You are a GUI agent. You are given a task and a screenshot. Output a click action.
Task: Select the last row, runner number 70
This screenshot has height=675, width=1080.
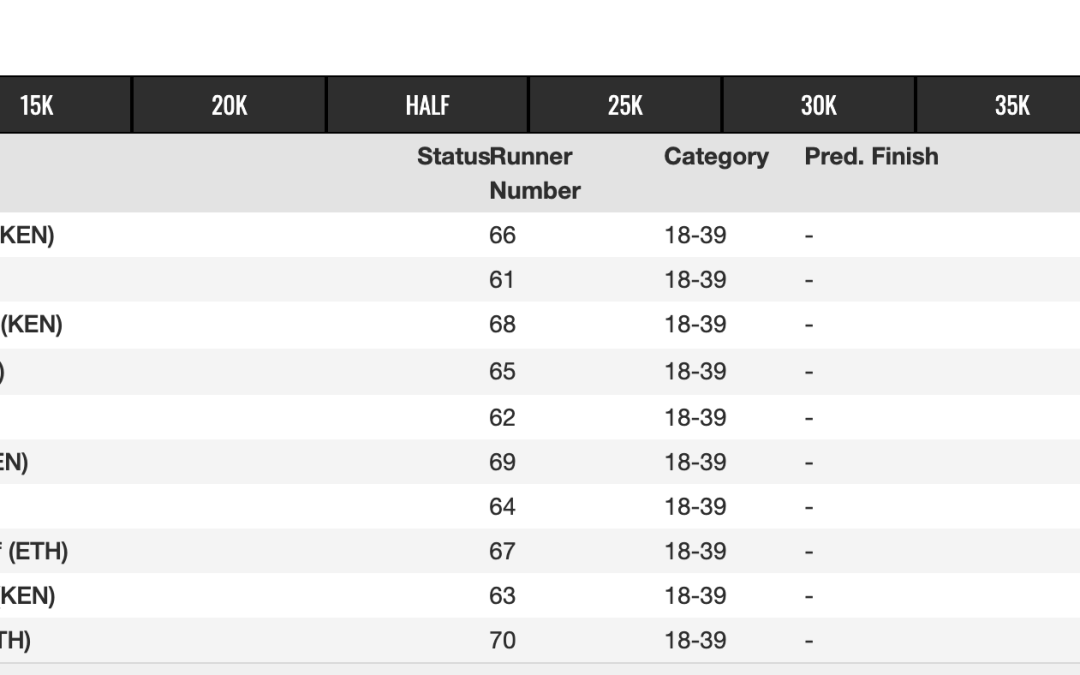tap(502, 640)
